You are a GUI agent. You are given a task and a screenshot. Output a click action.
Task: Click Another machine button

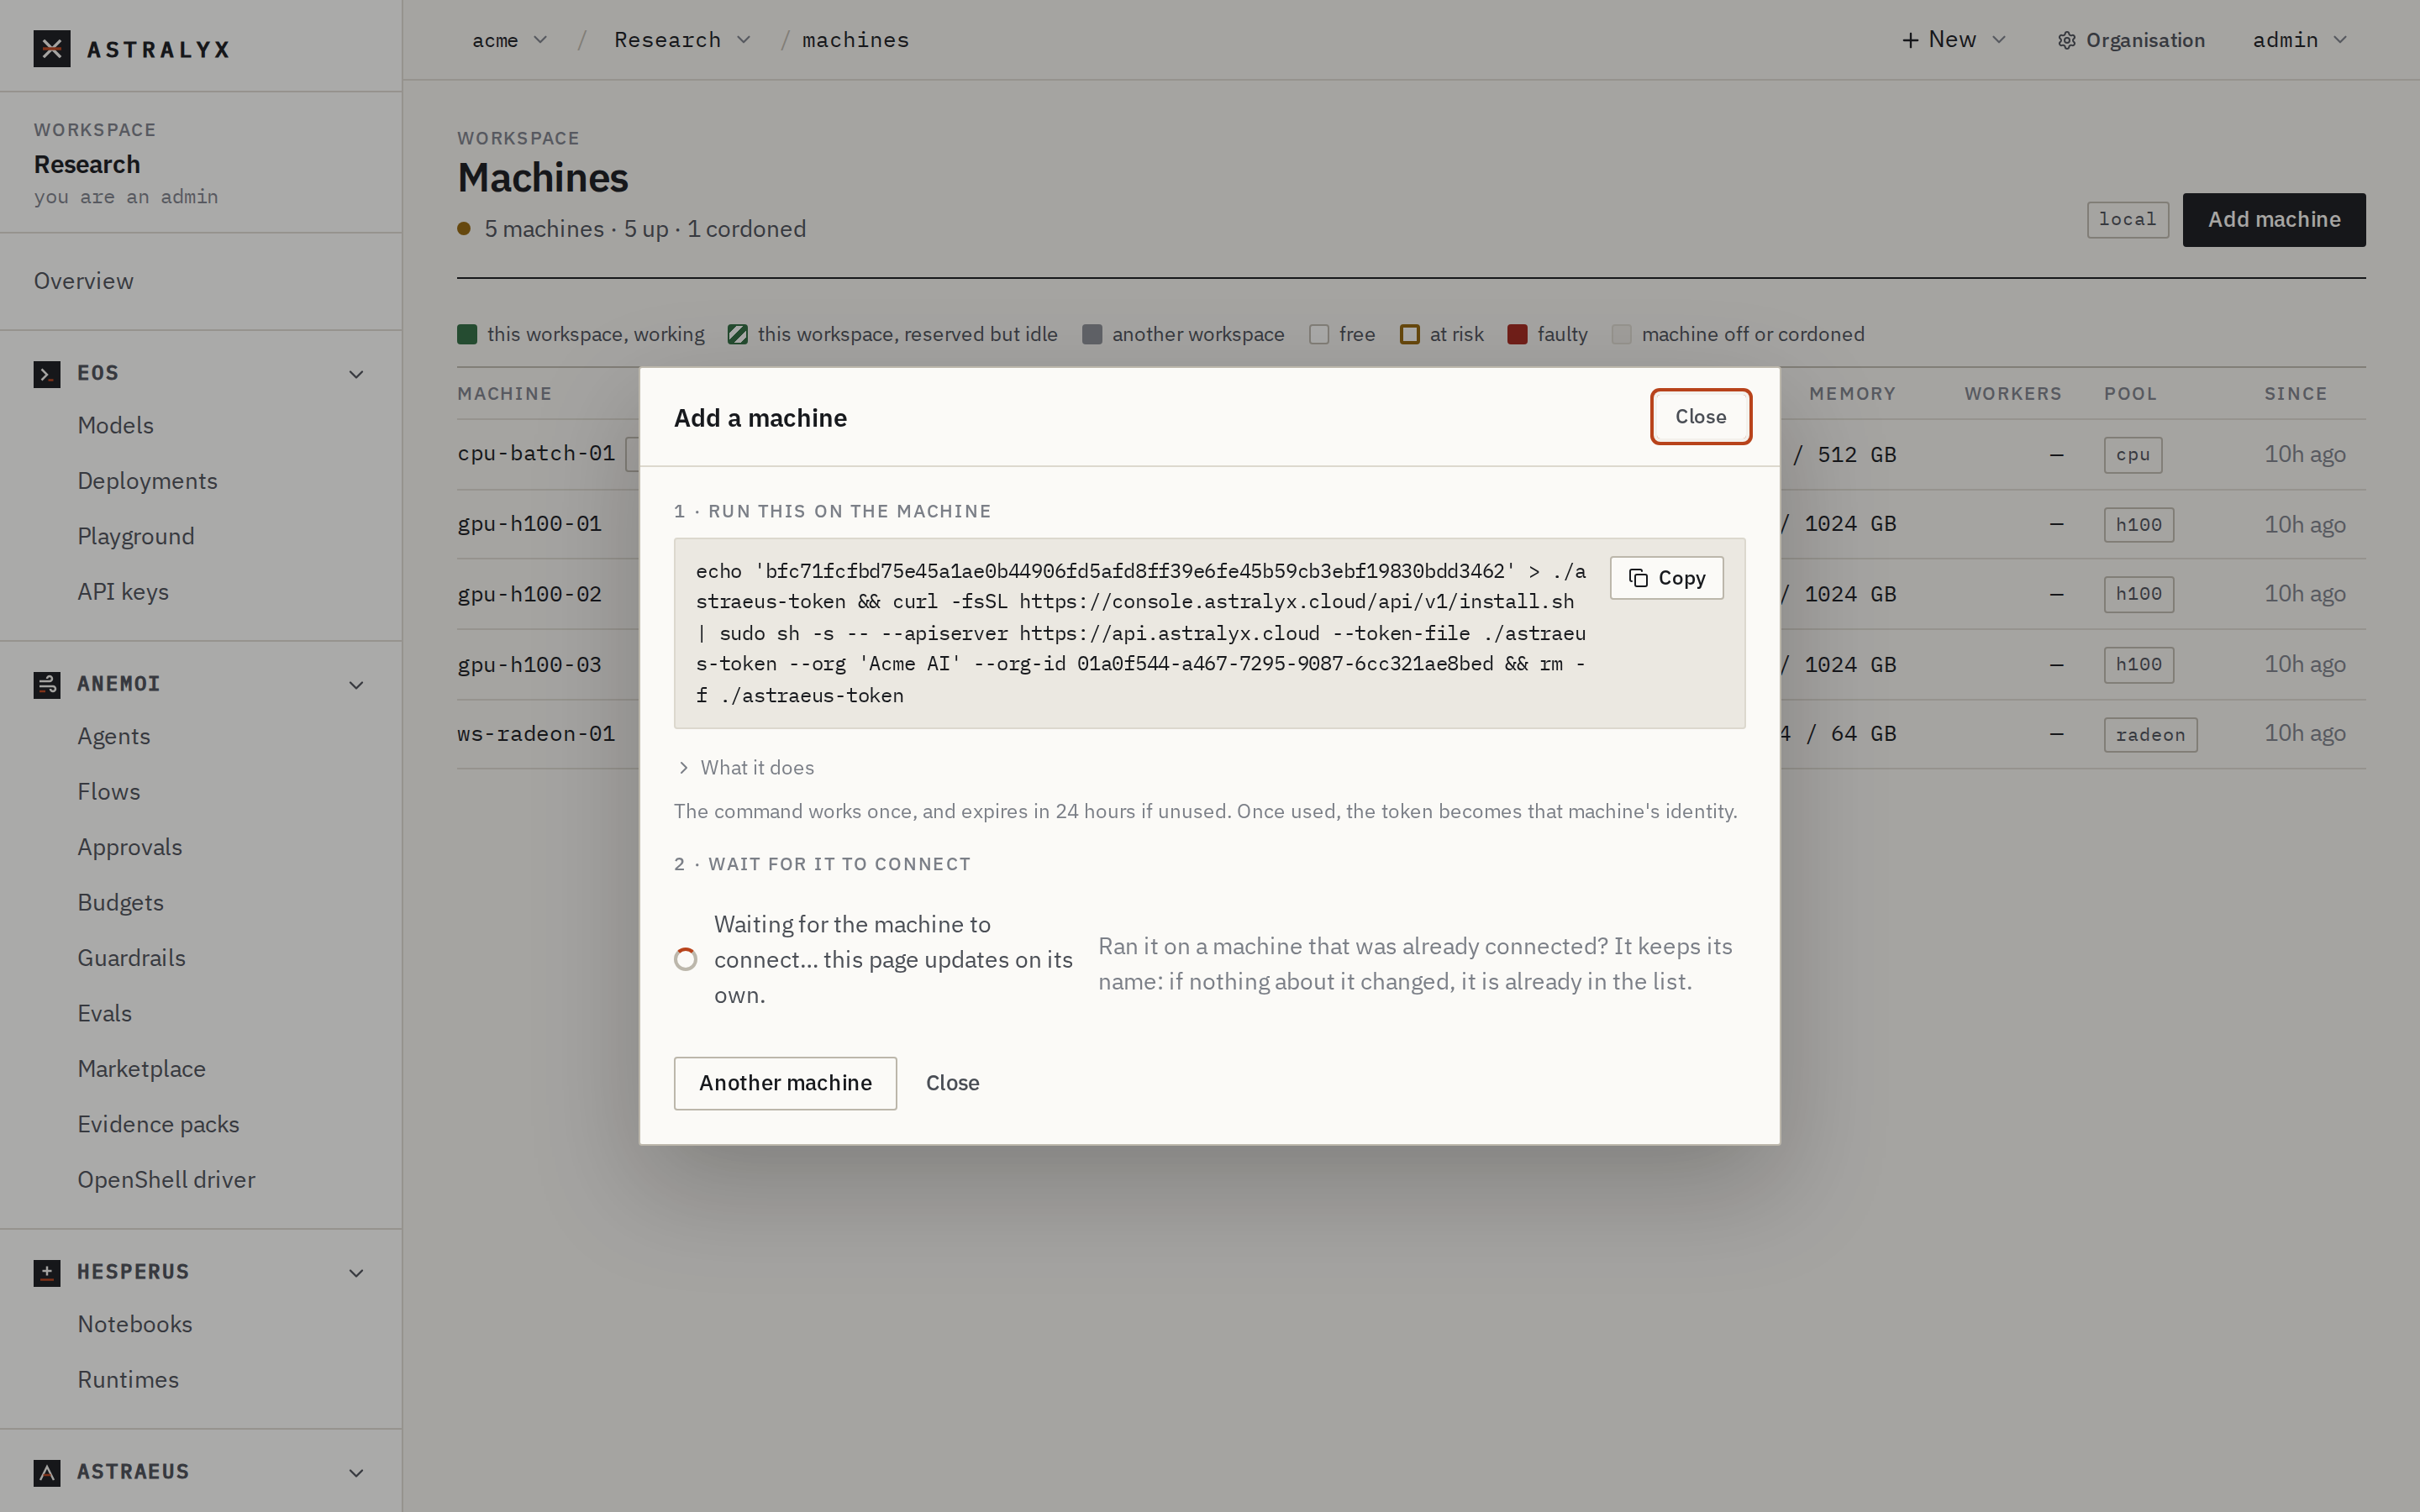(x=785, y=1083)
